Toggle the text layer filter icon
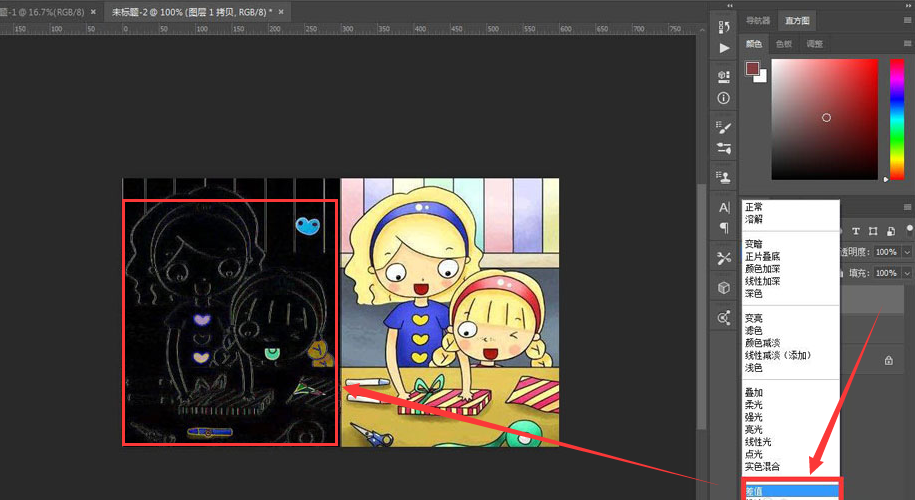 pos(855,232)
